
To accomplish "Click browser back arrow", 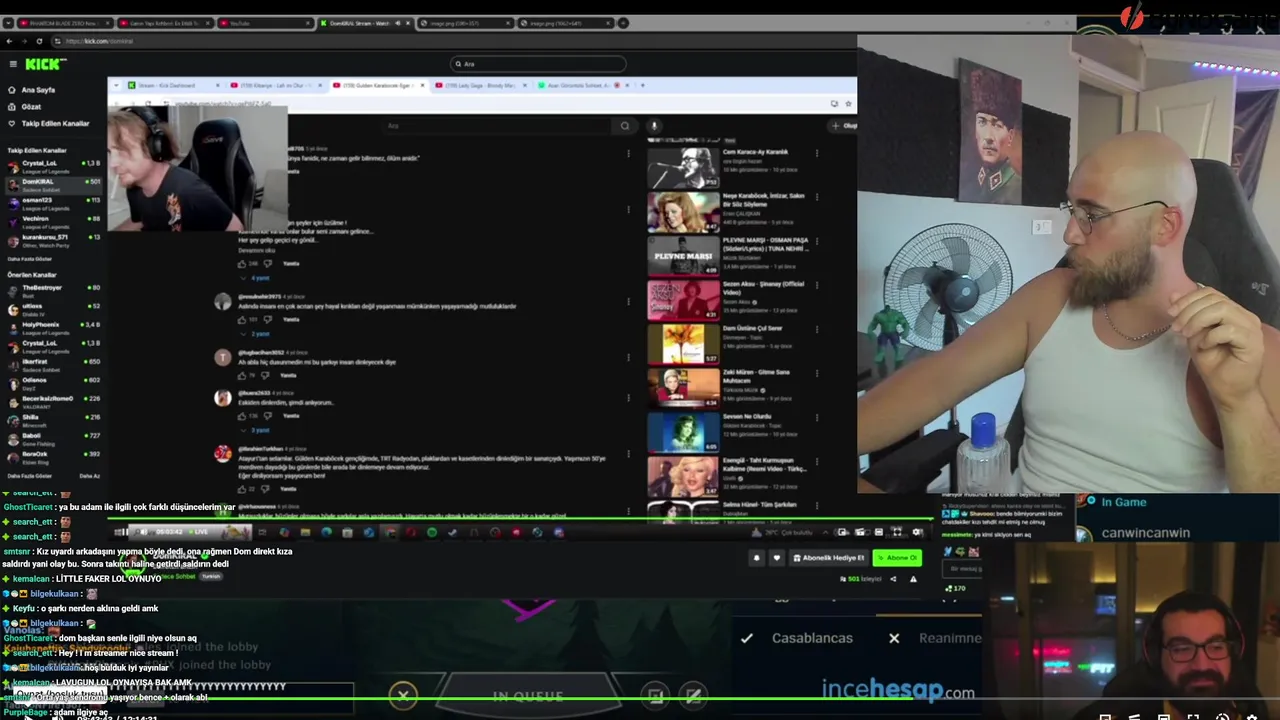I will pyautogui.click(x=10, y=41).
